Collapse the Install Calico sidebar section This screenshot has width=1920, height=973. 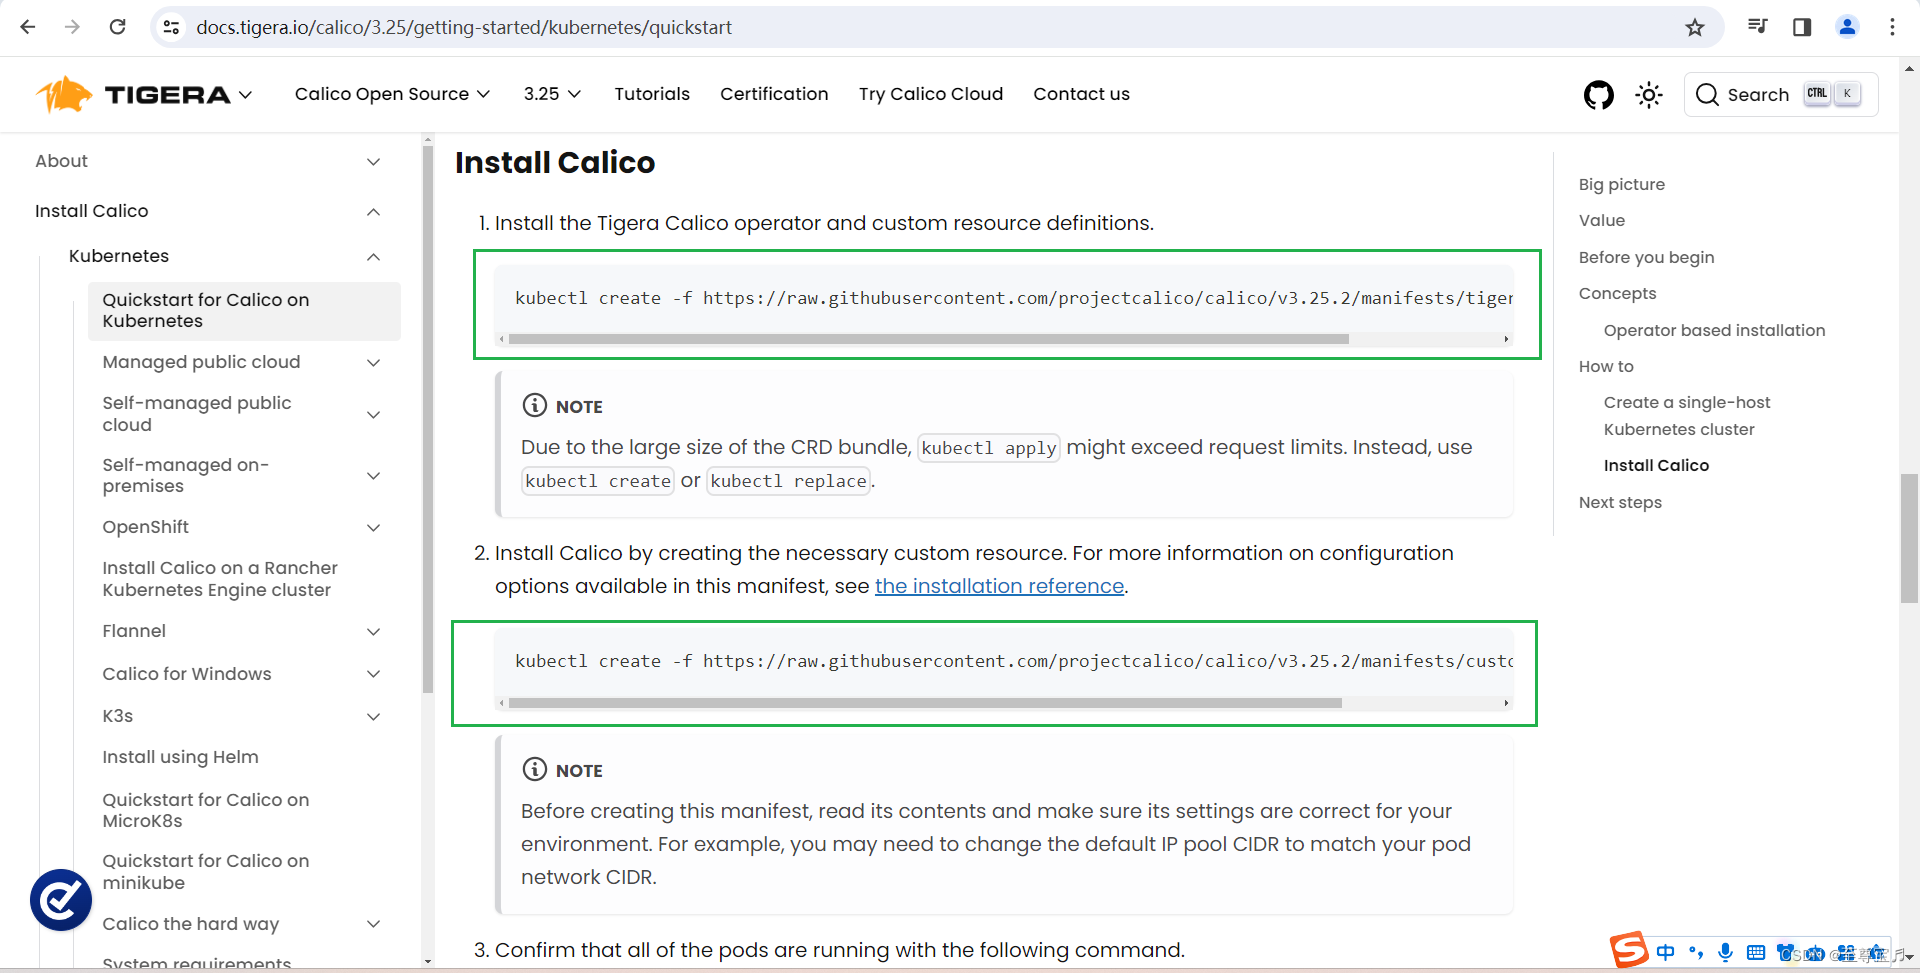click(373, 211)
